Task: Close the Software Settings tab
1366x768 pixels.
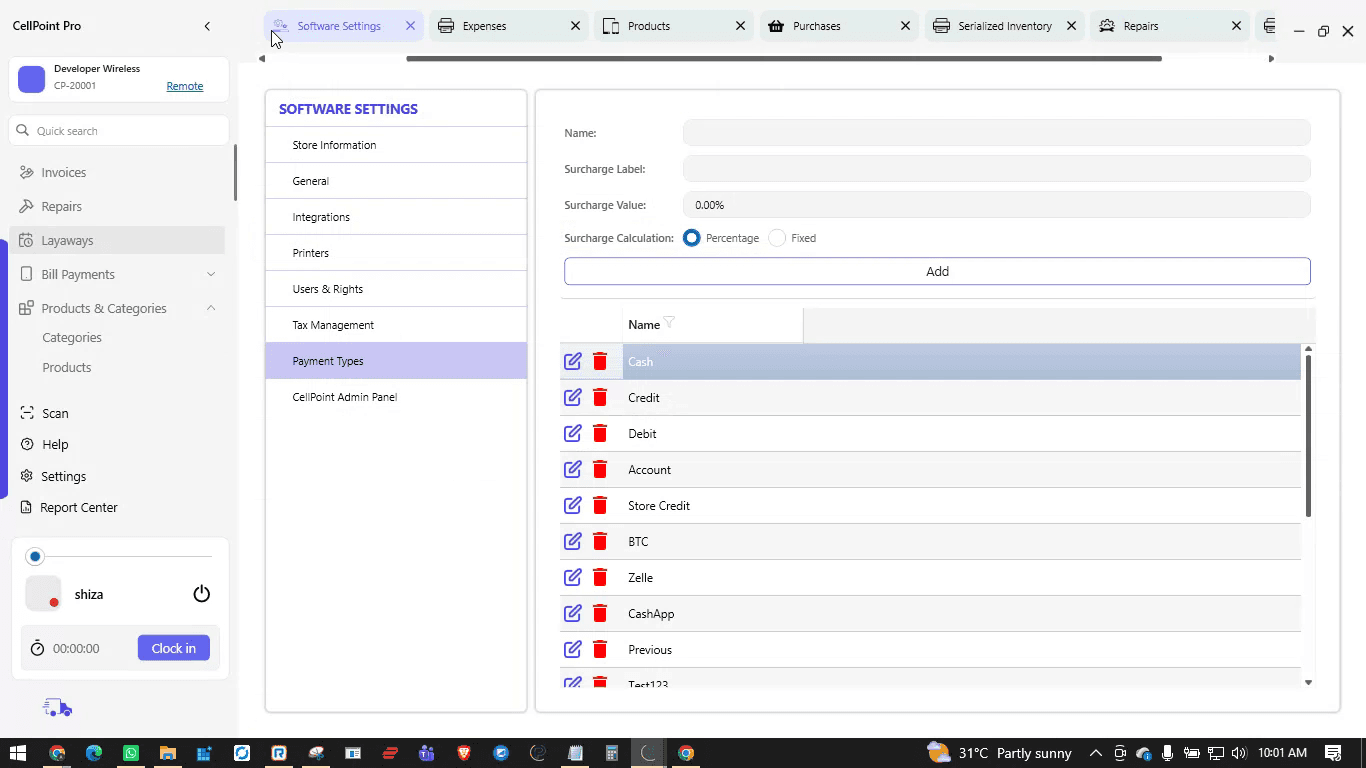Action: click(410, 26)
